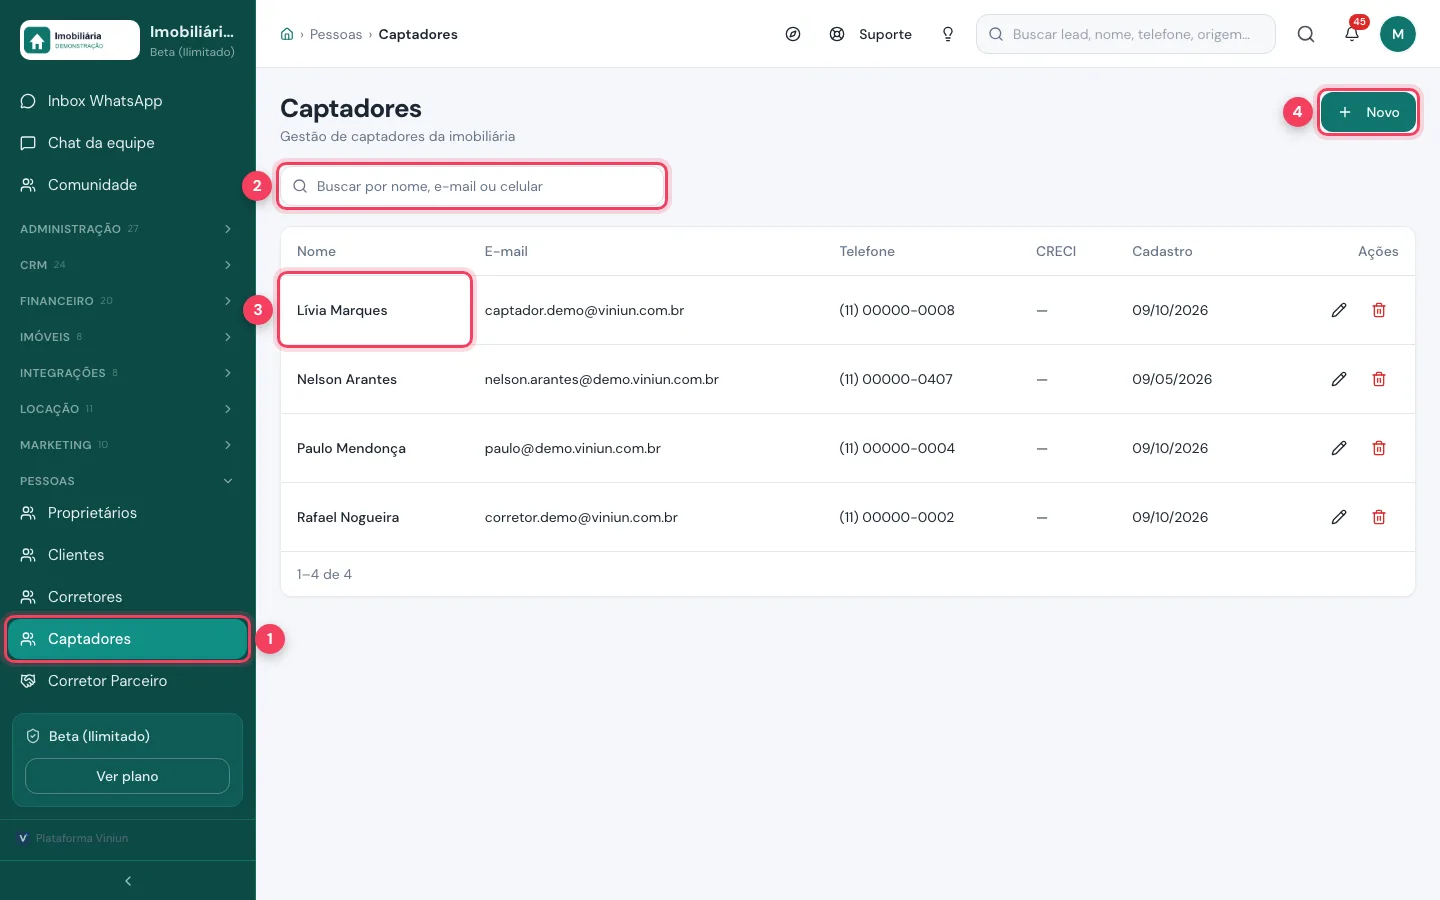Viewport: 1440px width, 900px height.
Task: Click the Rafael Nogueira name cell
Action: pyautogui.click(x=375, y=517)
